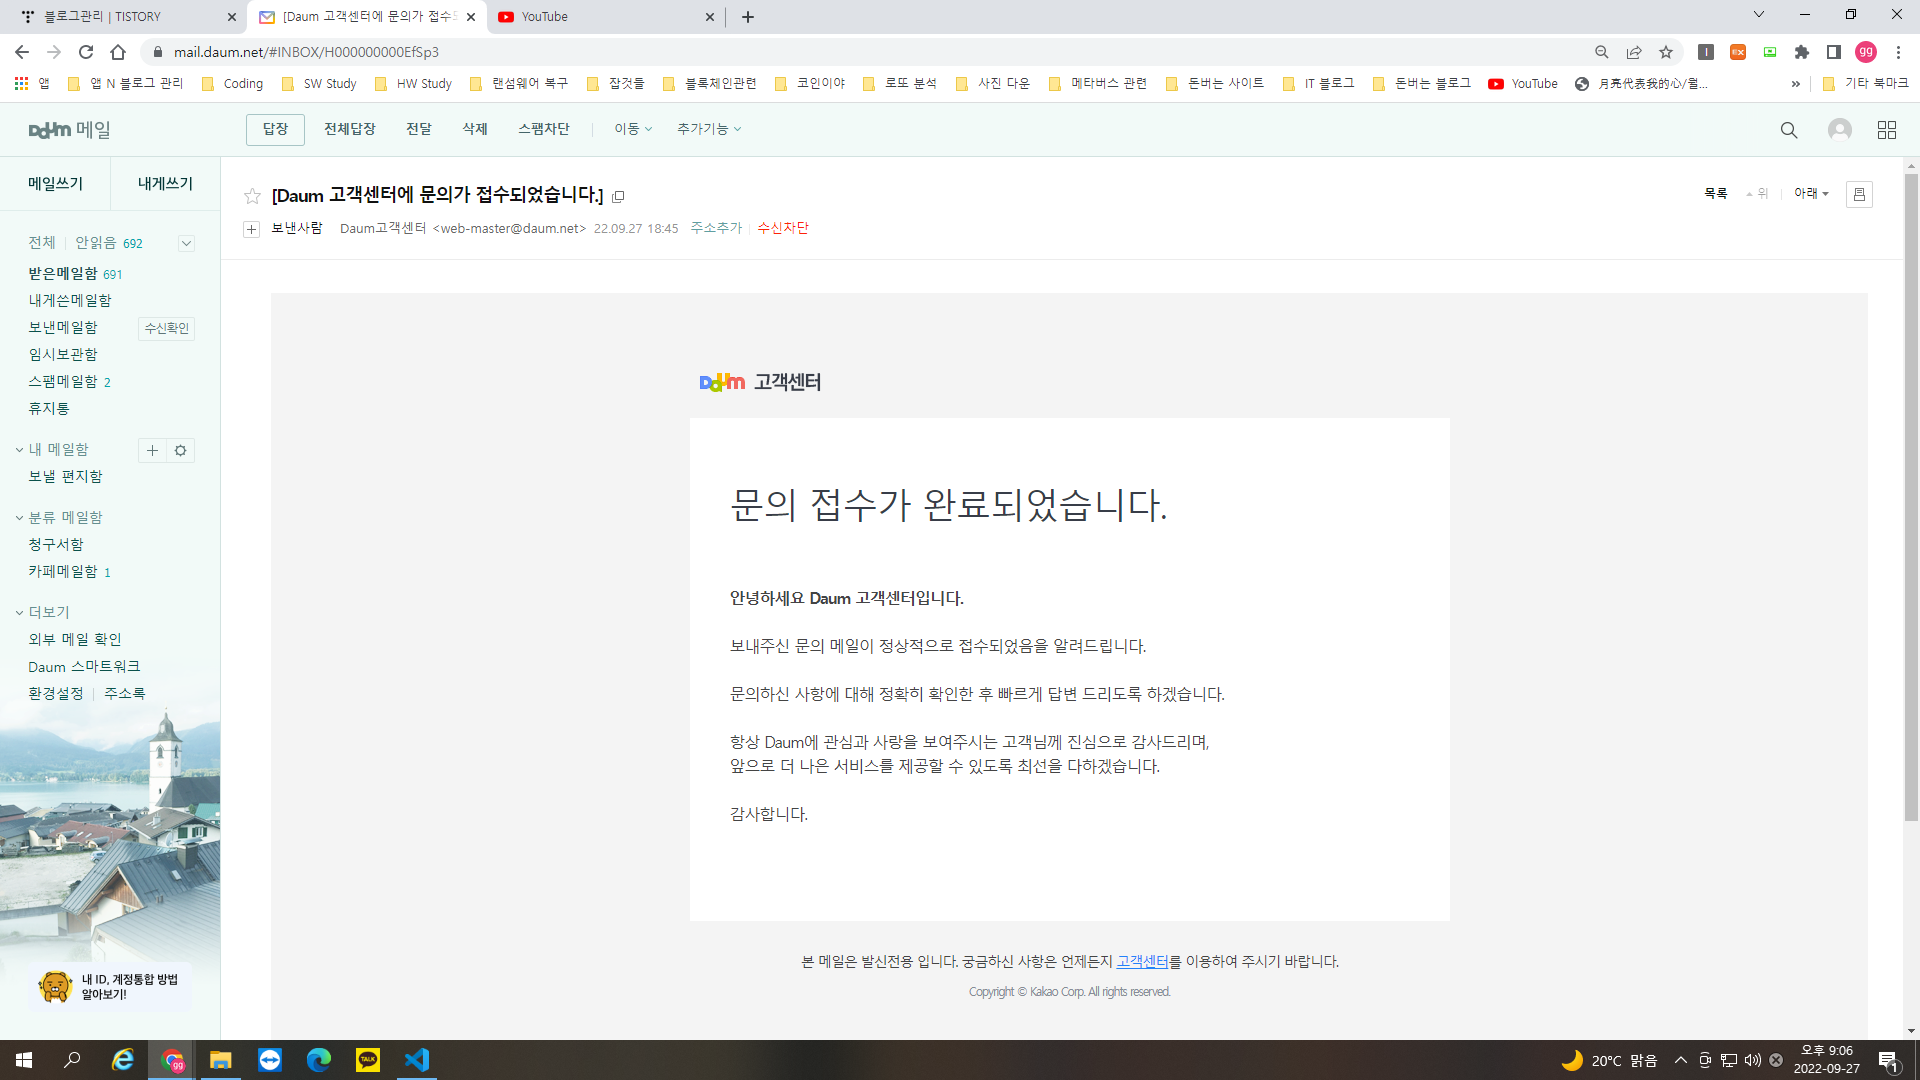The image size is (1920, 1080).
Task: Expand the 전체/안읽음 filter dropdown
Action: pyautogui.click(x=186, y=243)
